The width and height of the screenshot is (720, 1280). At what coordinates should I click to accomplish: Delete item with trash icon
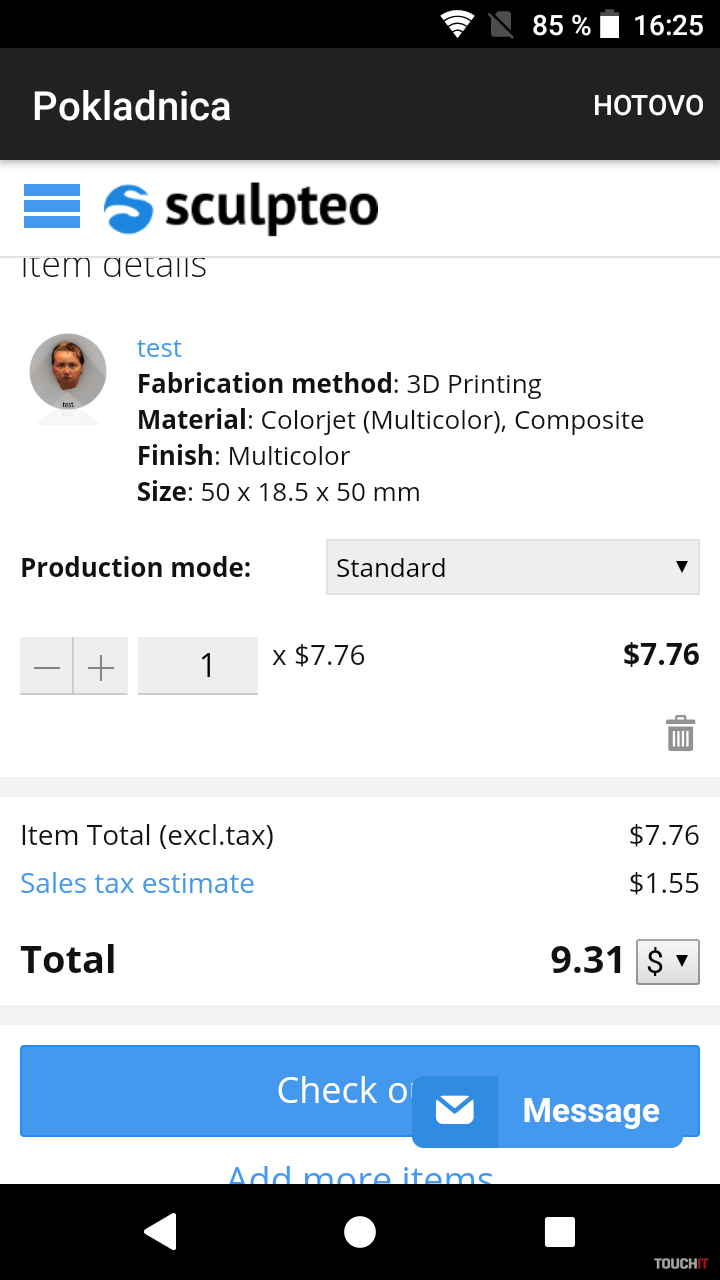(x=680, y=733)
